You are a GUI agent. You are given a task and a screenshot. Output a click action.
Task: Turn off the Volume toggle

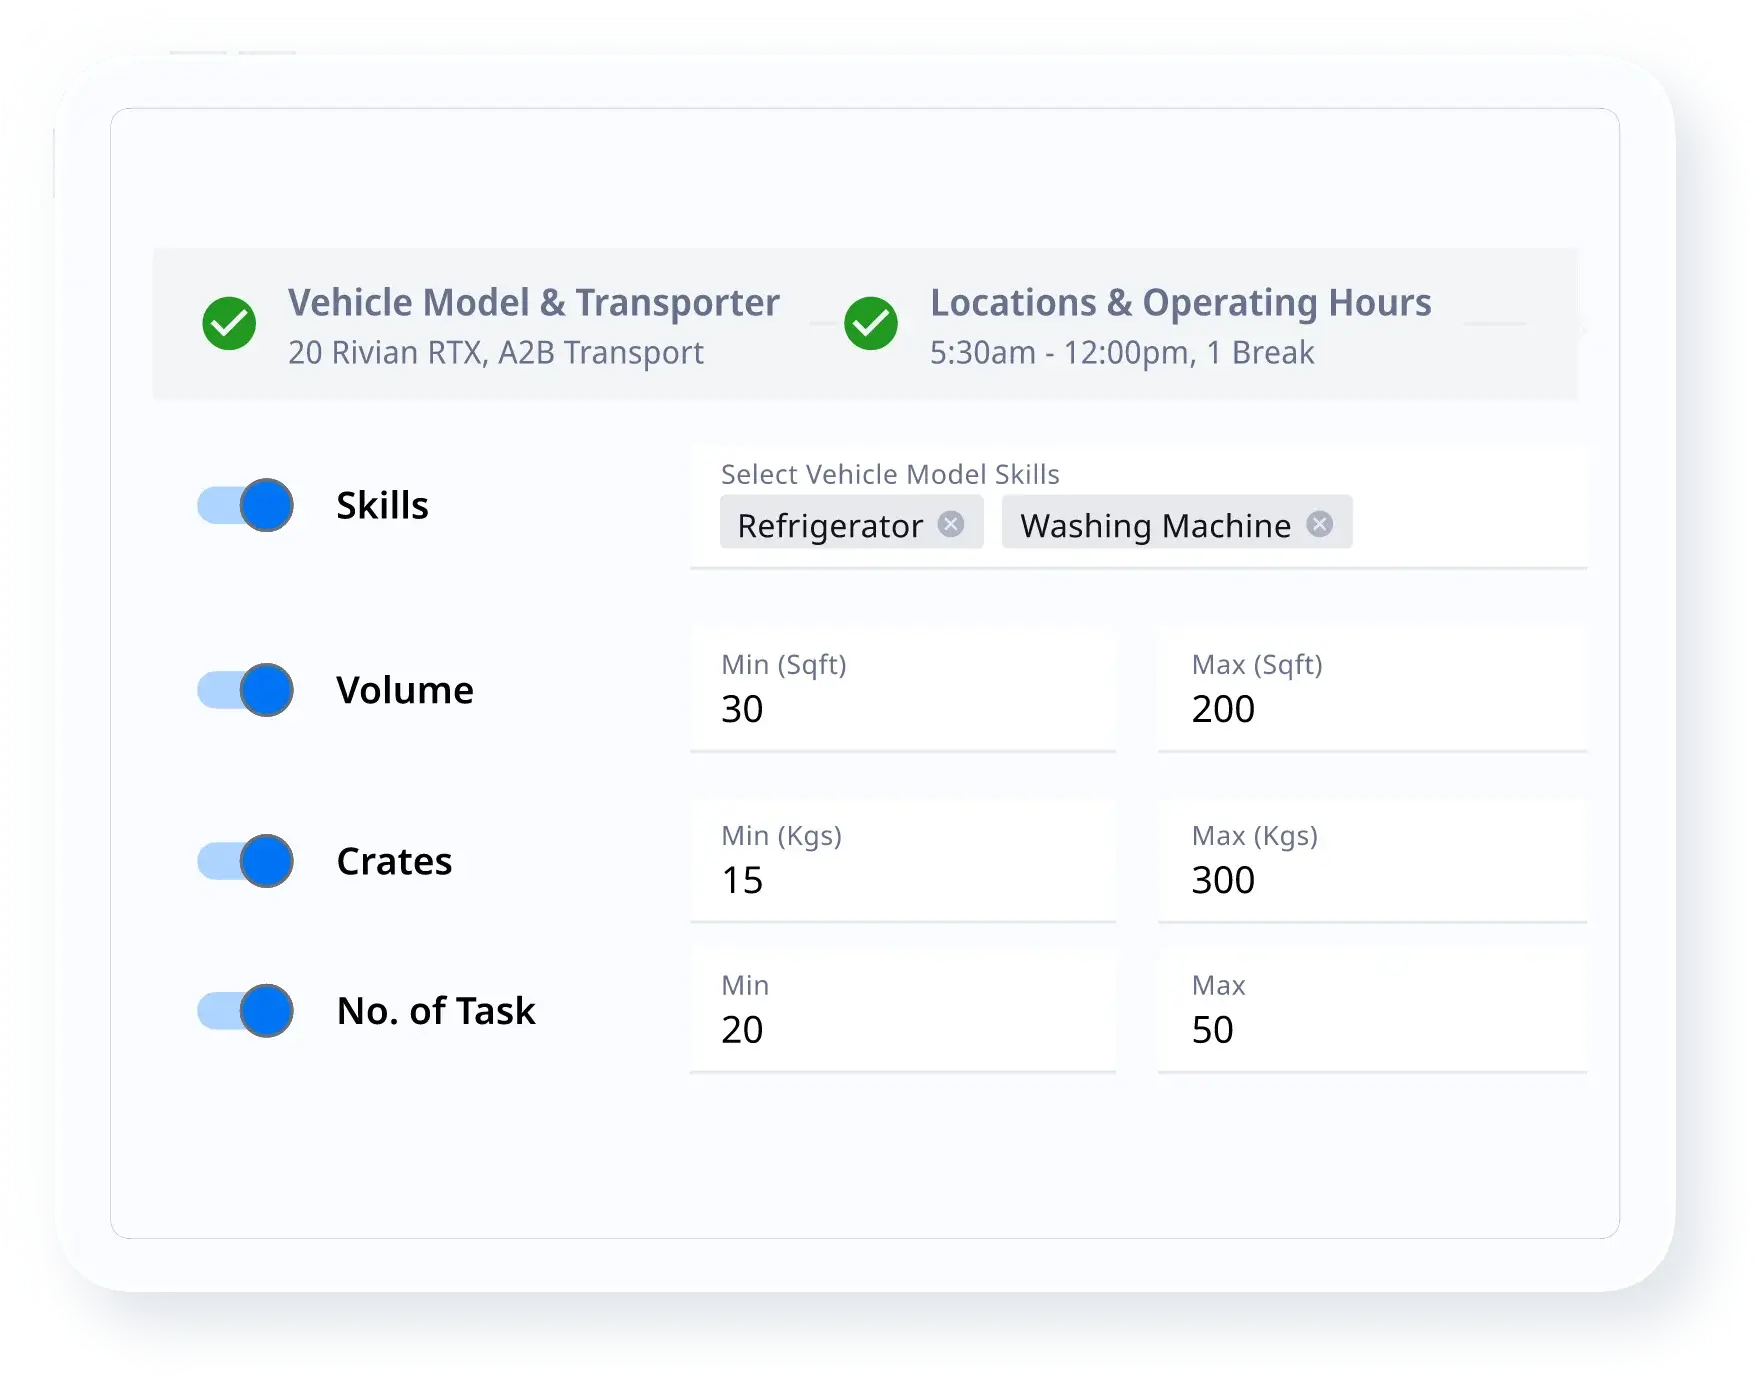pos(246,690)
